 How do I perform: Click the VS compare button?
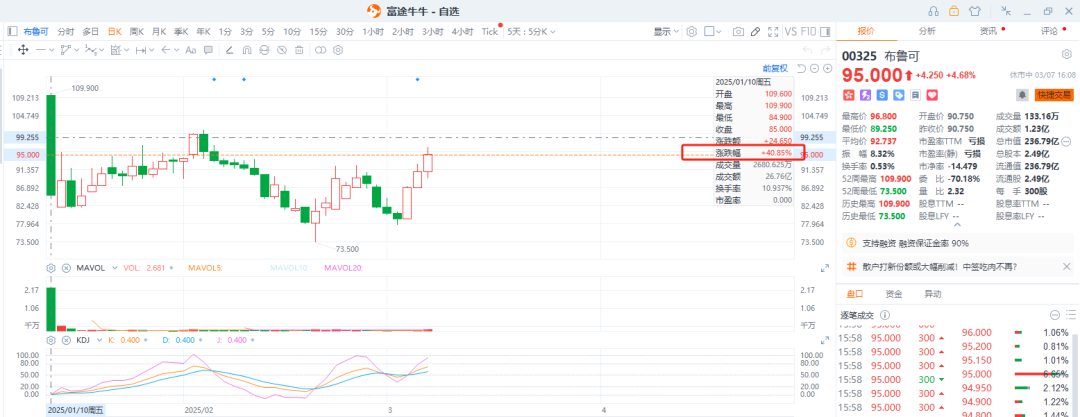(x=791, y=31)
